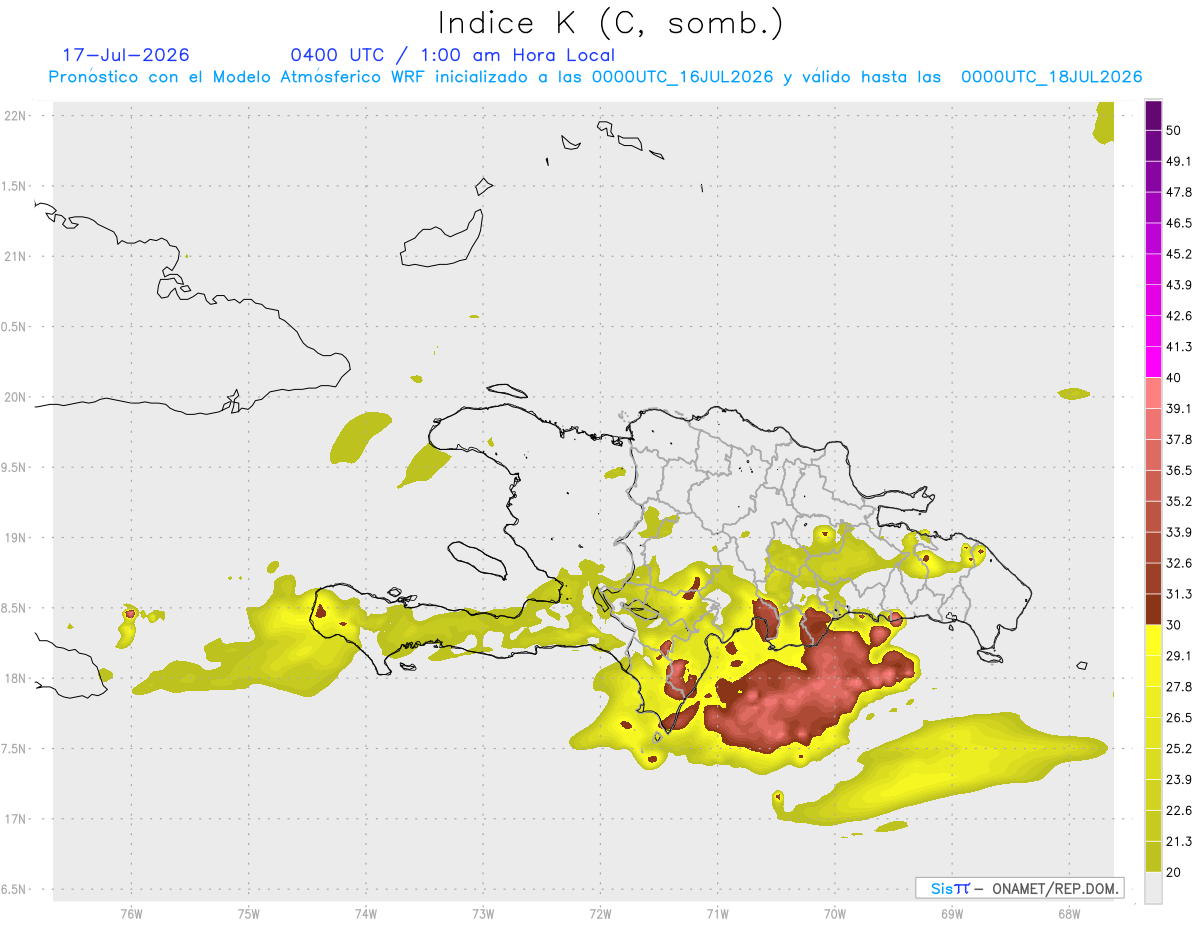This screenshot has height=927, width=1200.
Task: Pick the light gray swatch below 20
Action: [1153, 888]
